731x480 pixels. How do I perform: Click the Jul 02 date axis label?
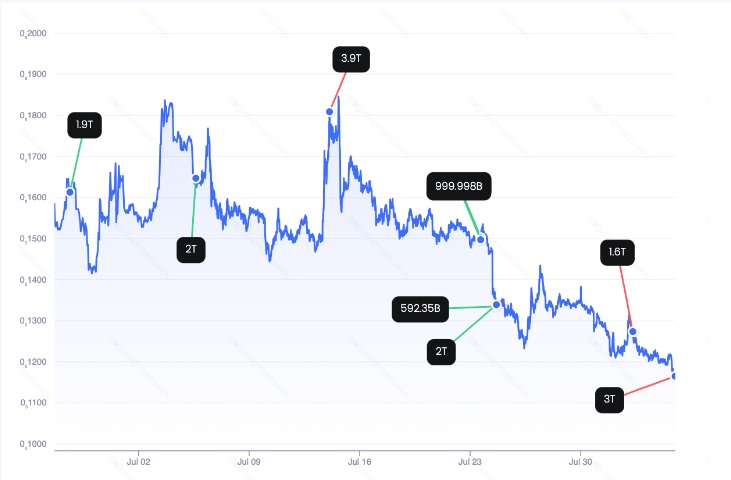tap(139, 462)
